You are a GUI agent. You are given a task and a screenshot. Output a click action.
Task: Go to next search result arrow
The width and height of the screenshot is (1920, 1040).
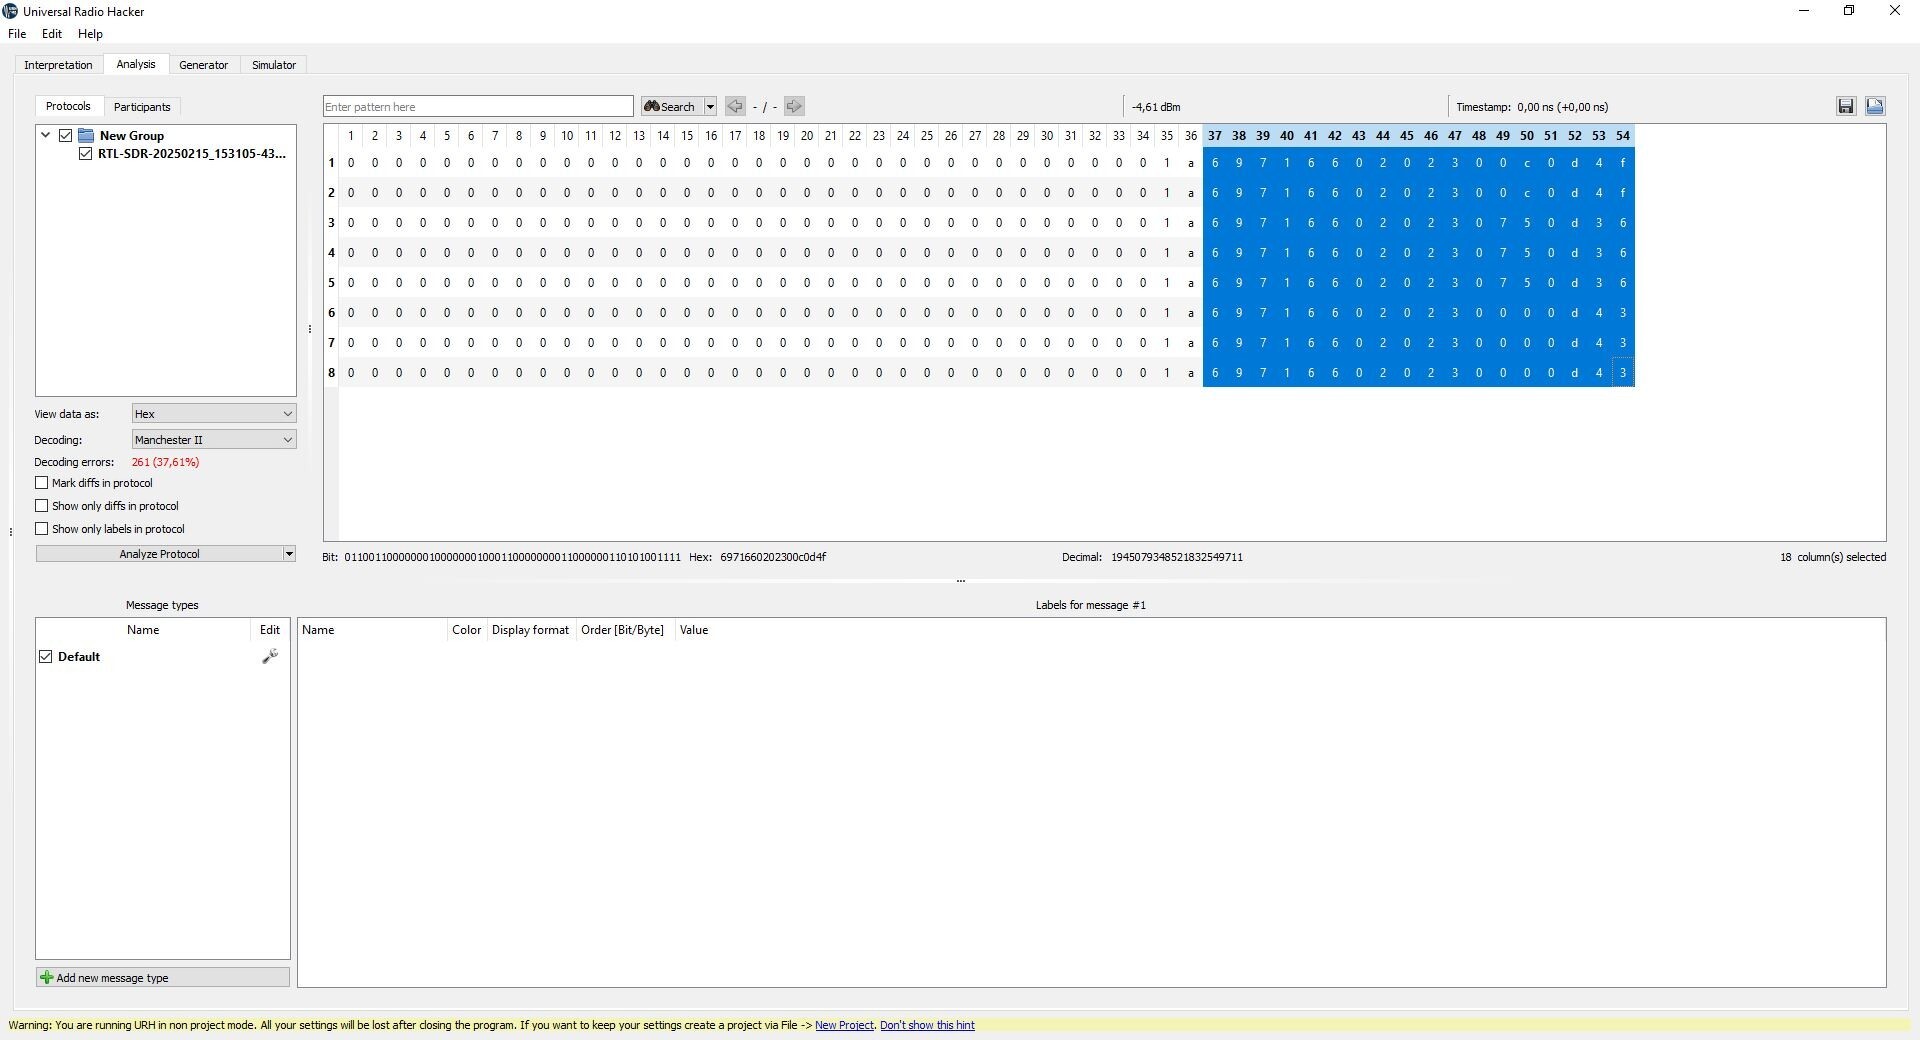coord(794,106)
